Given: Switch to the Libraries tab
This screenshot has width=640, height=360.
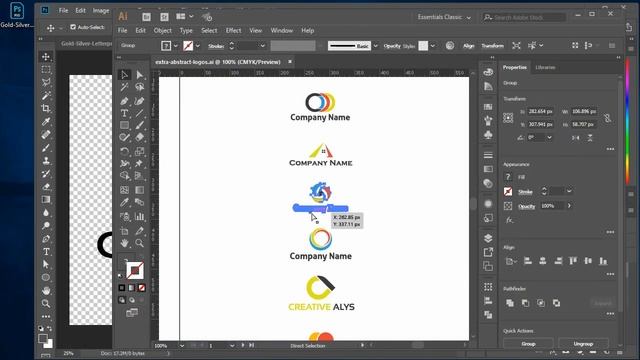Looking at the screenshot, I should click(x=545, y=67).
